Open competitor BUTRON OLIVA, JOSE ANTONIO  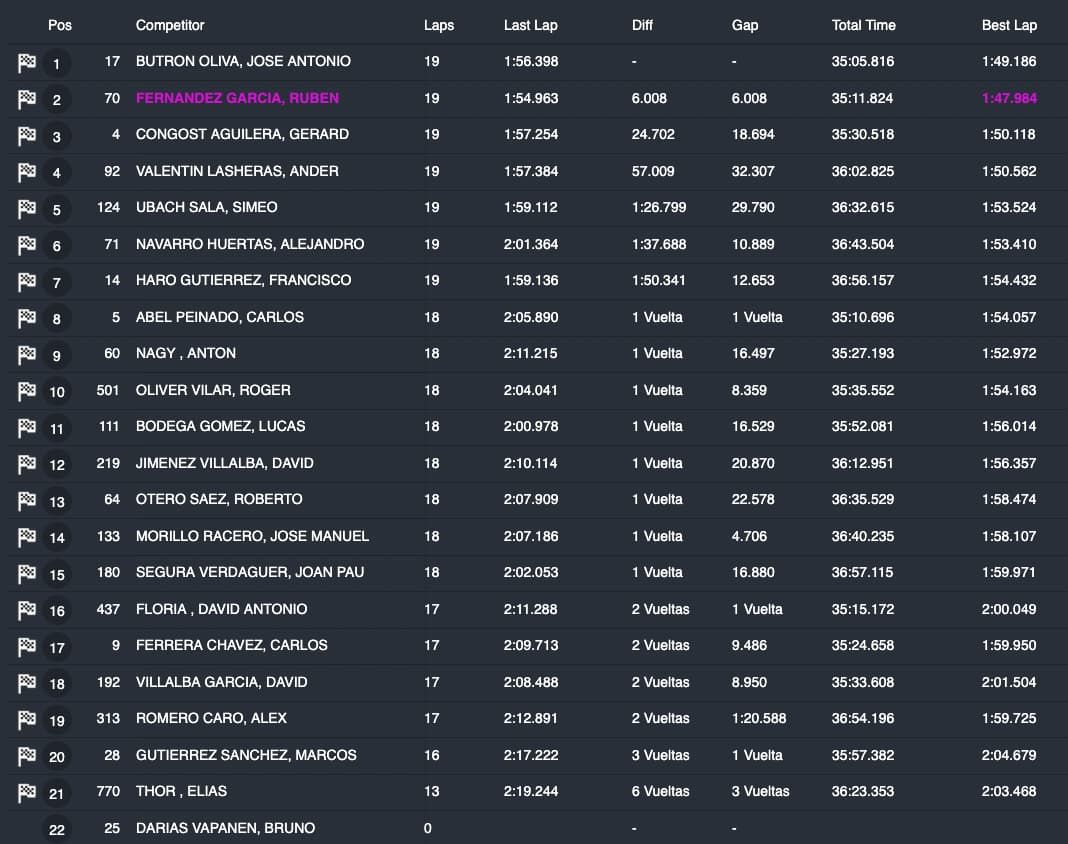coord(243,61)
